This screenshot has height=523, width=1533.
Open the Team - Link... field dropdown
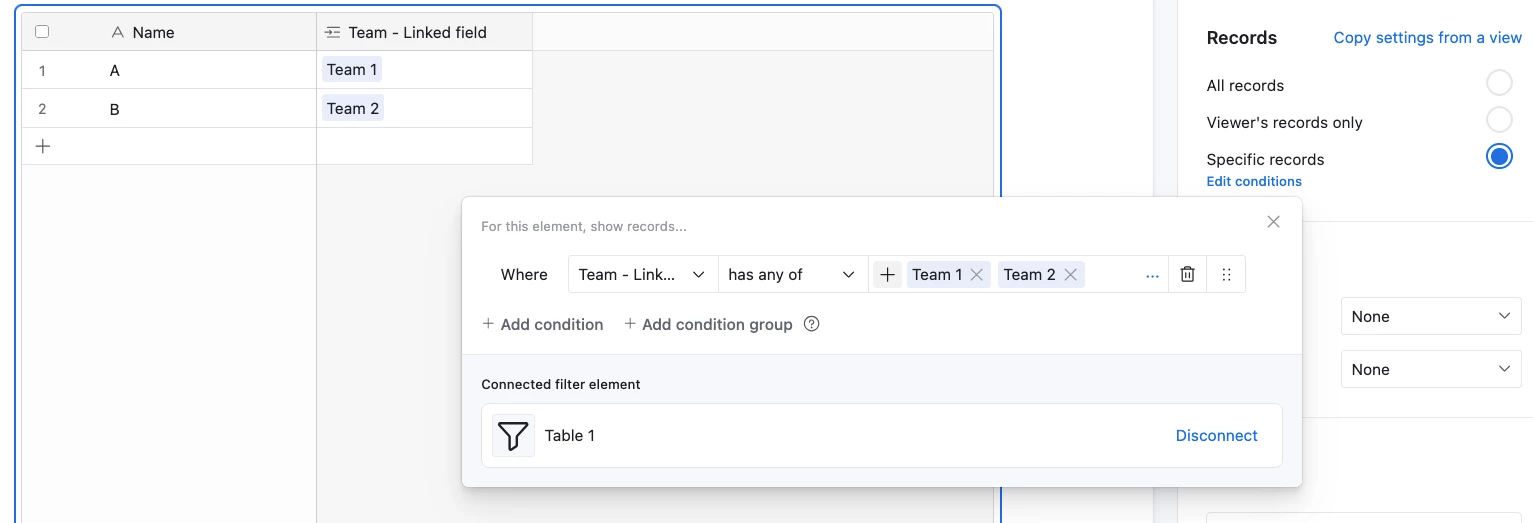tap(643, 274)
